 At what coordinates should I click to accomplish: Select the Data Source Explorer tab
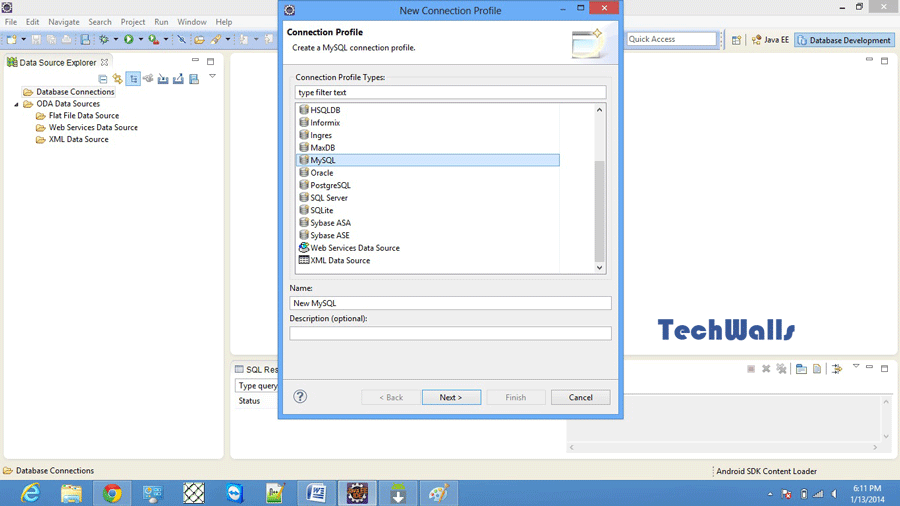tap(57, 63)
